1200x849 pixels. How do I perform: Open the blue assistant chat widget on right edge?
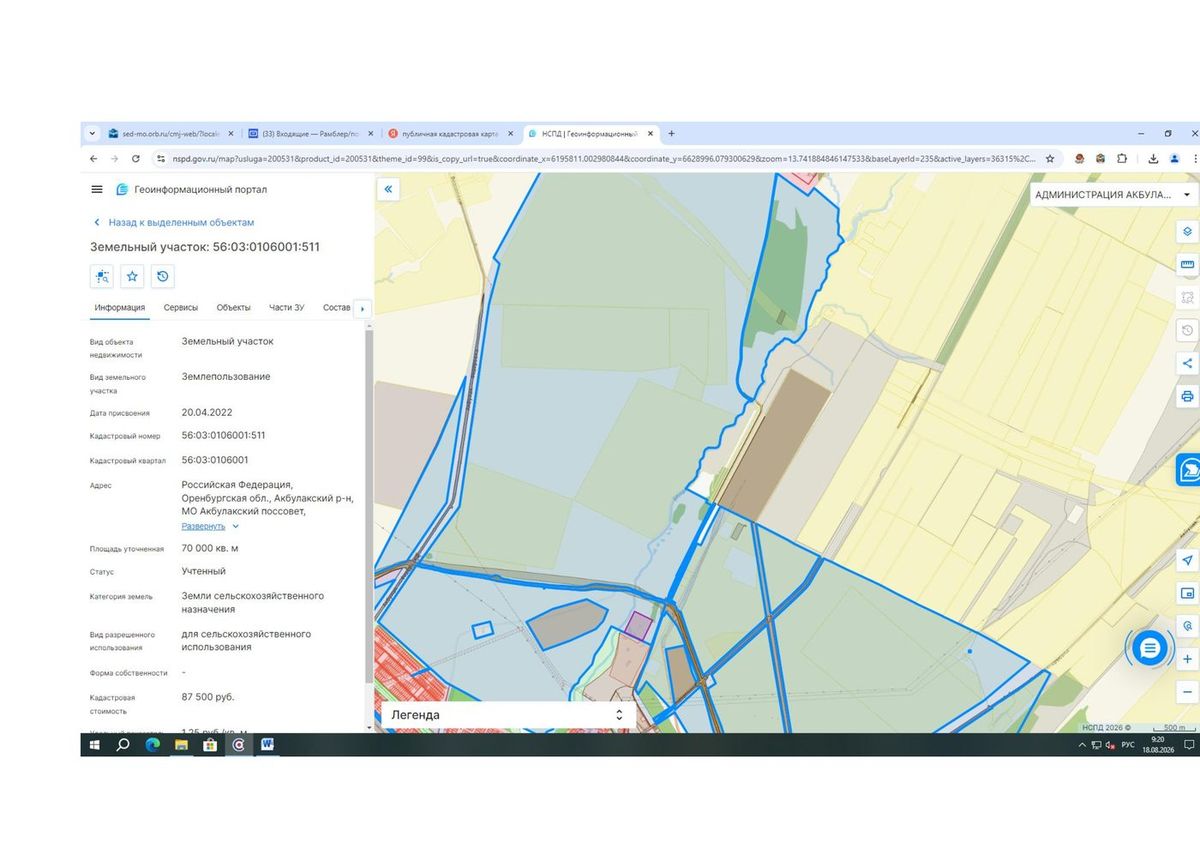point(1189,469)
